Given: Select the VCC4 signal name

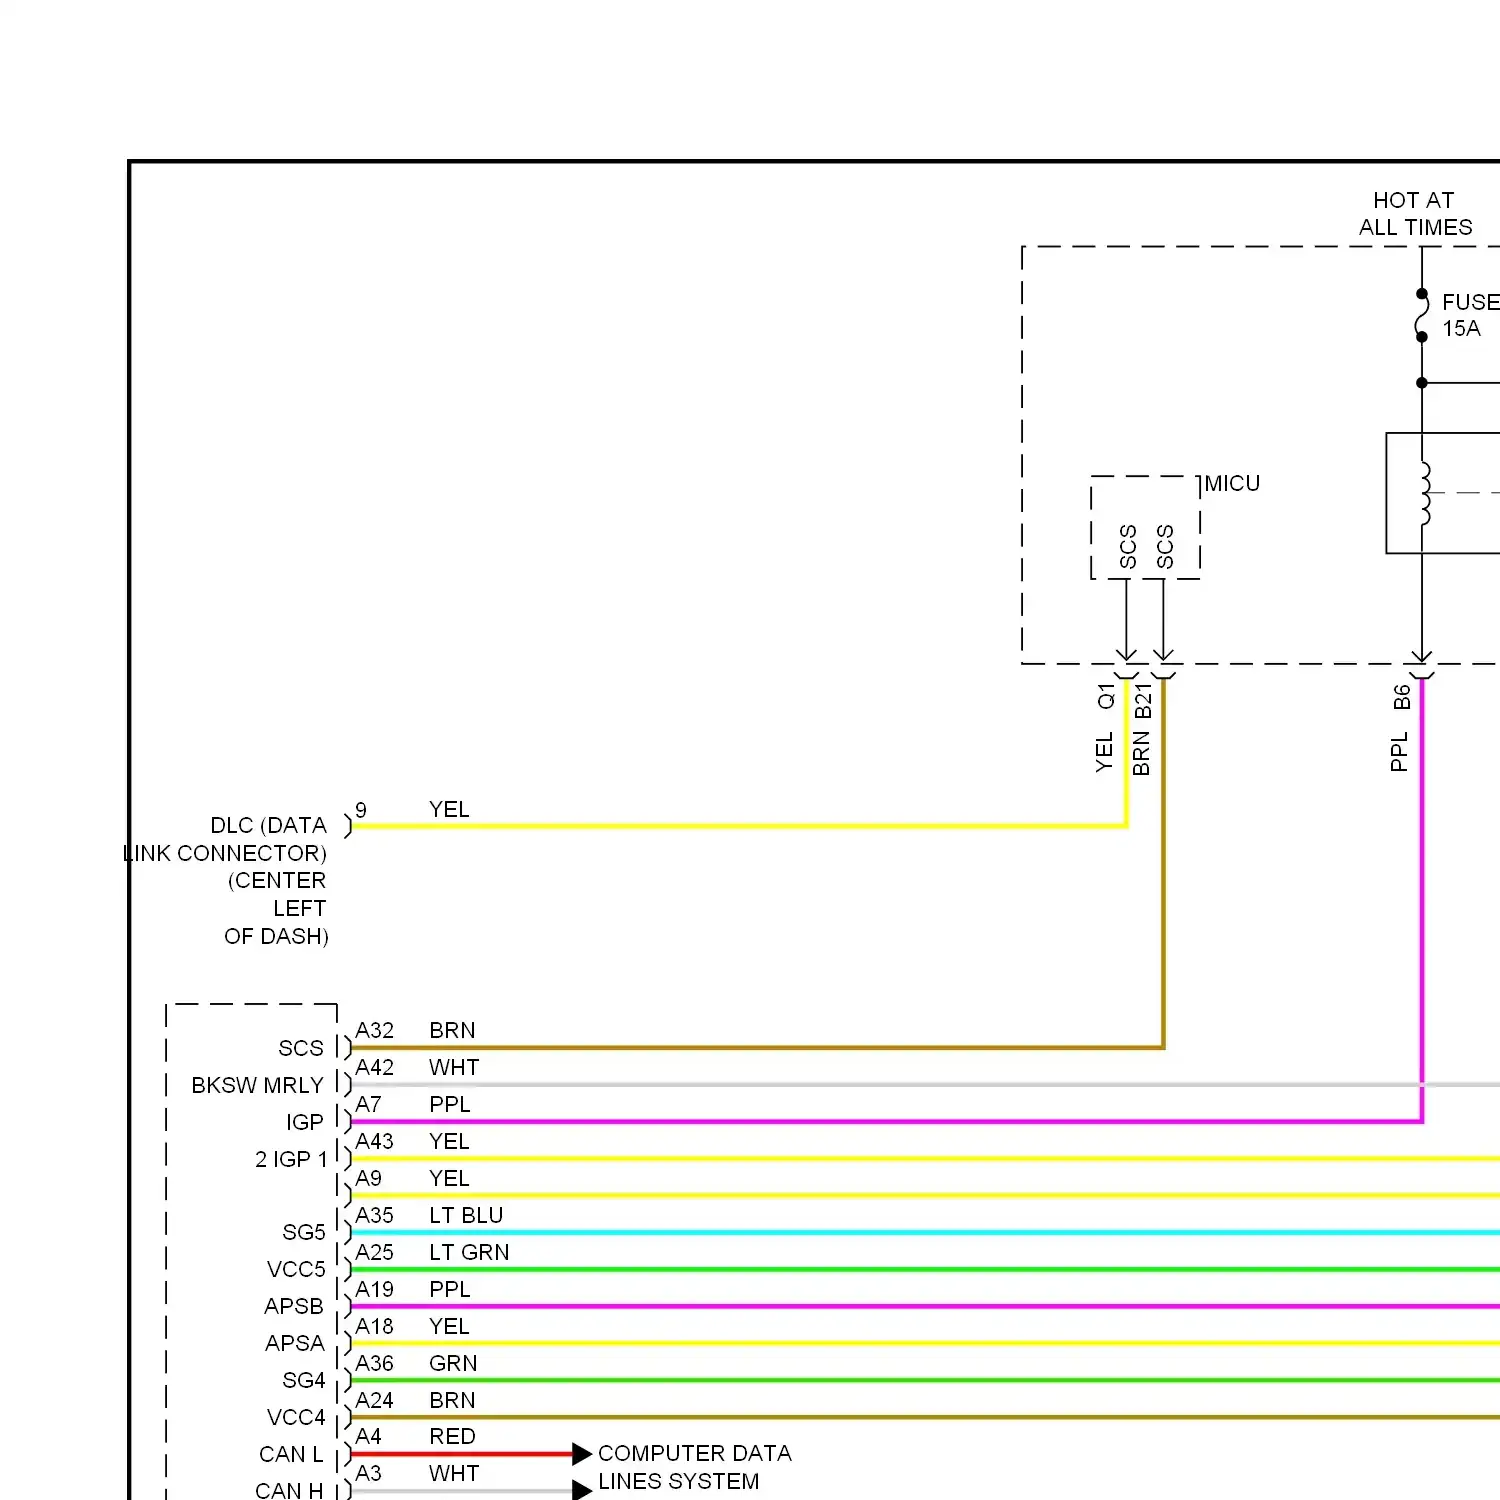Looking at the screenshot, I should coord(296,1418).
